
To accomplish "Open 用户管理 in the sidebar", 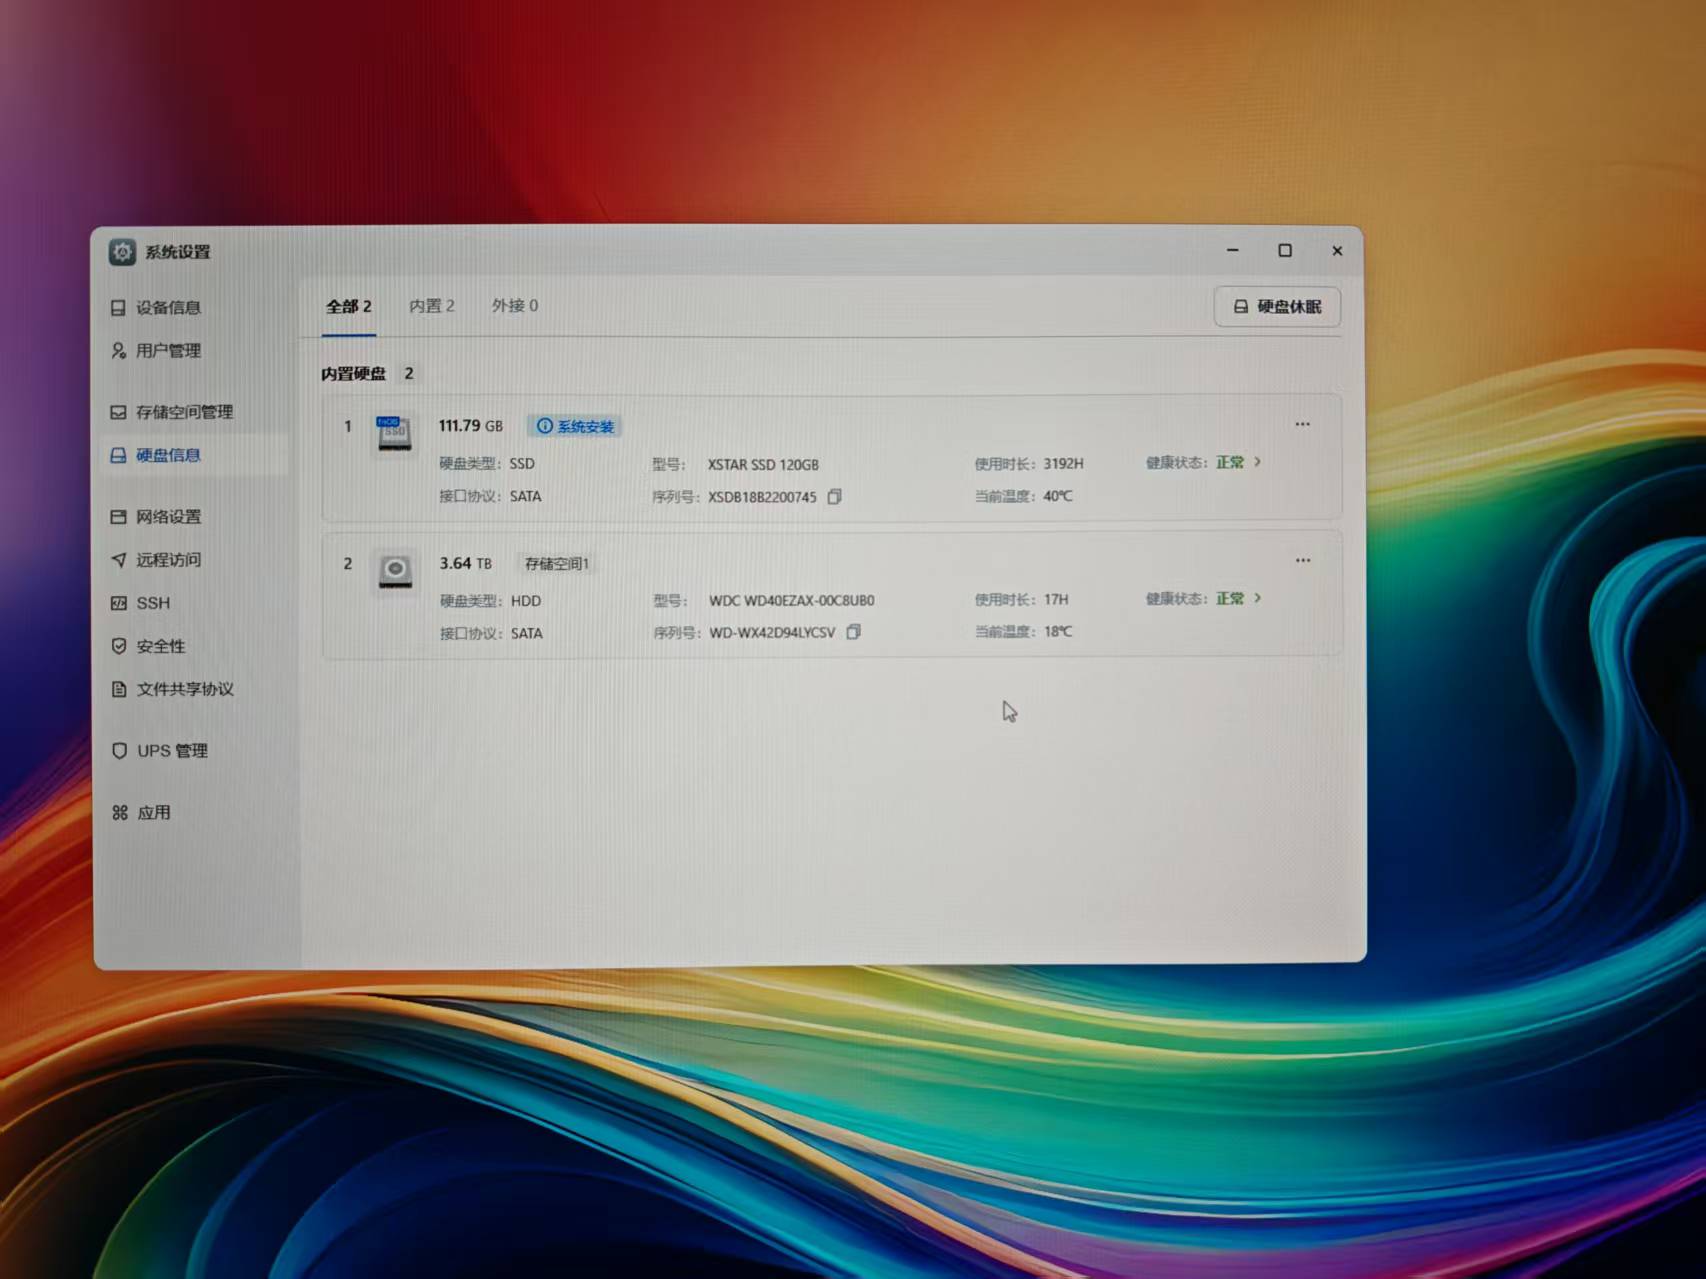I will (156, 350).
